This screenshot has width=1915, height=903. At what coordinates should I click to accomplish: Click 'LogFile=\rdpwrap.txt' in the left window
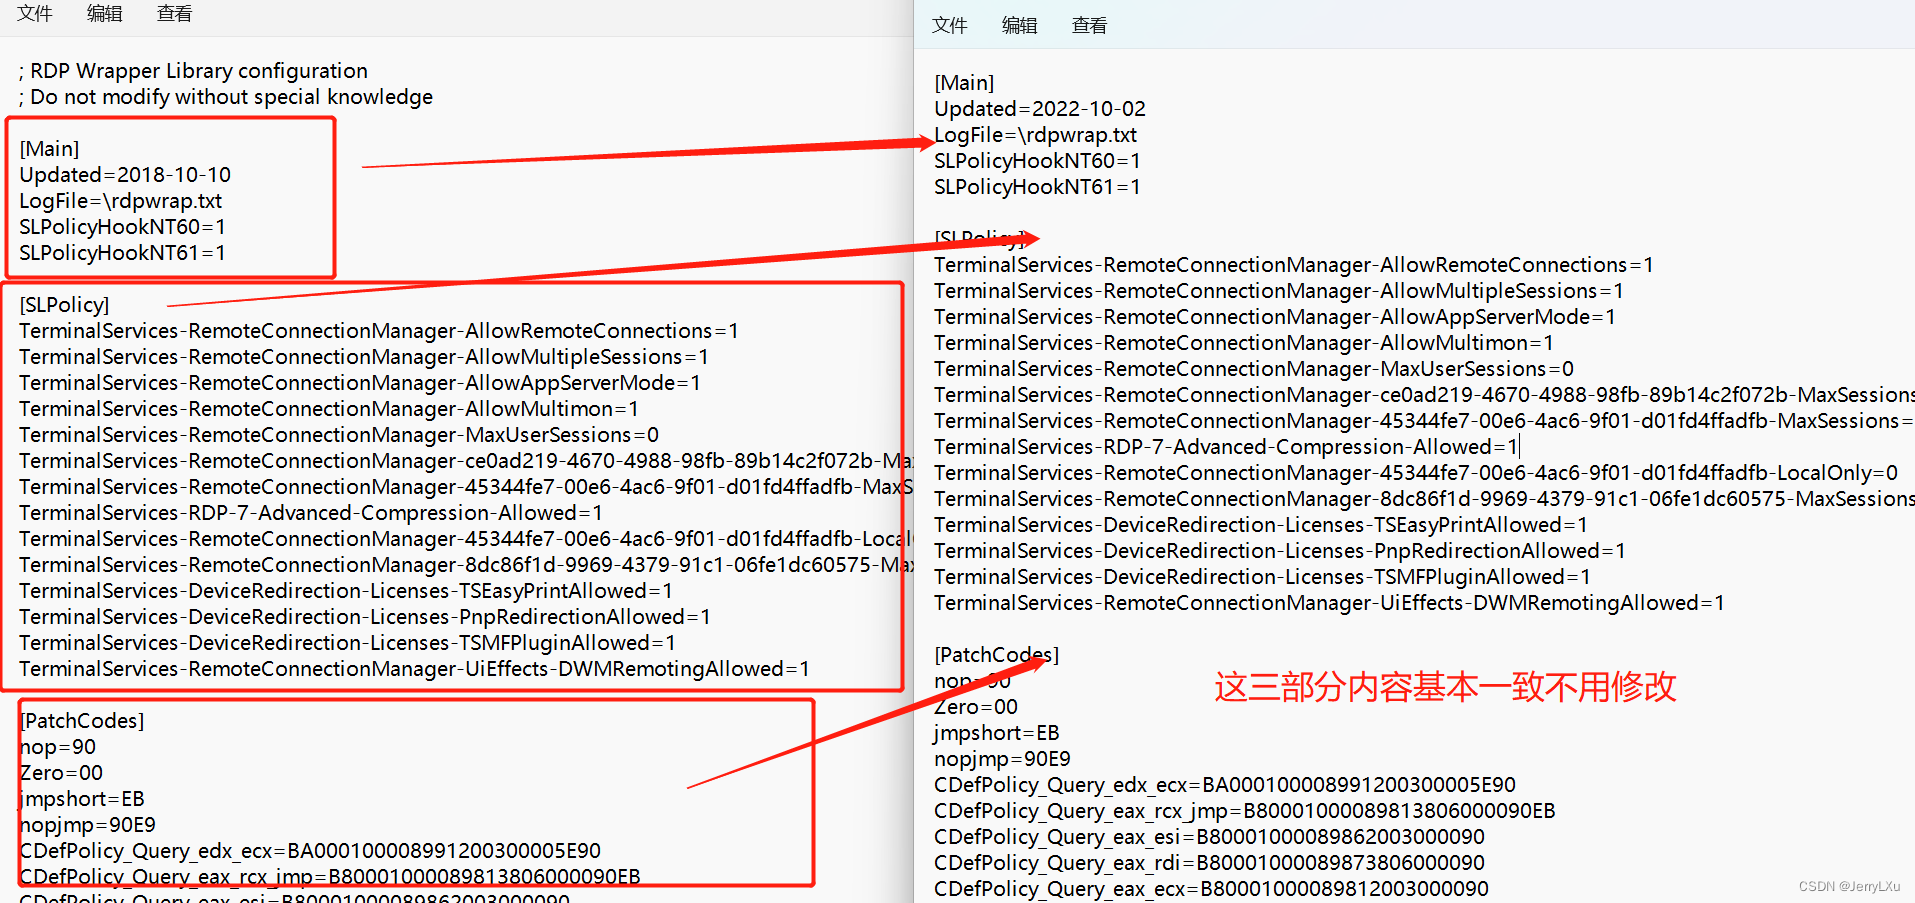click(120, 201)
